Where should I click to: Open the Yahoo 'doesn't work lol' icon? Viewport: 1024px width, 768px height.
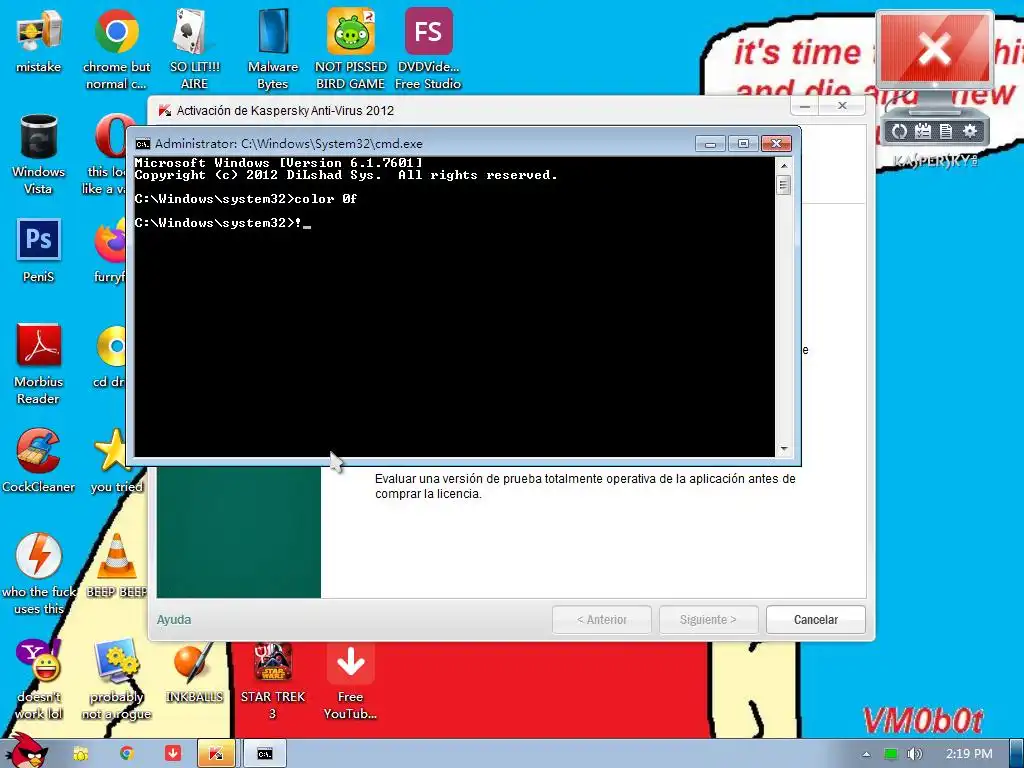(x=39, y=679)
